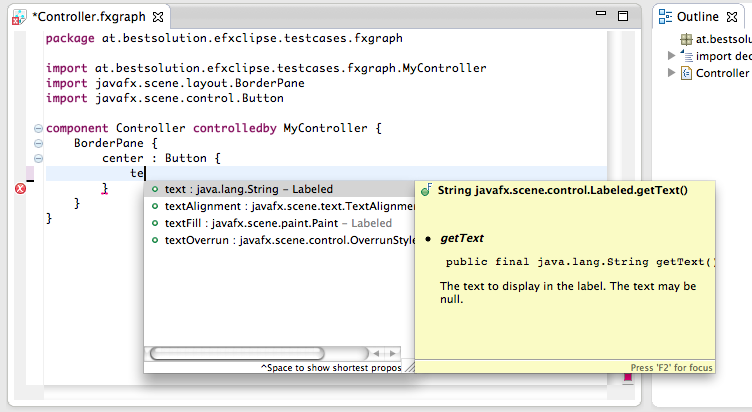Expand the import declarations outline node
Image resolution: width=752 pixels, height=412 pixels.
[671, 56]
